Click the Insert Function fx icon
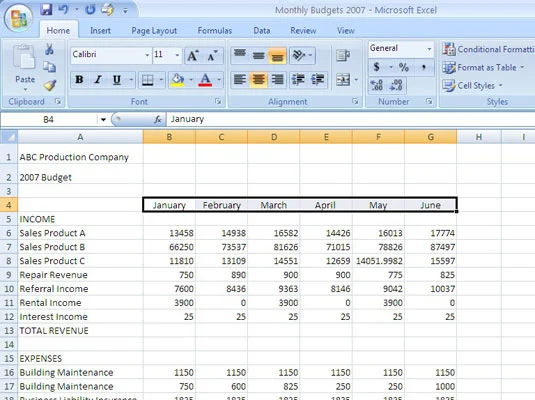 [158, 119]
